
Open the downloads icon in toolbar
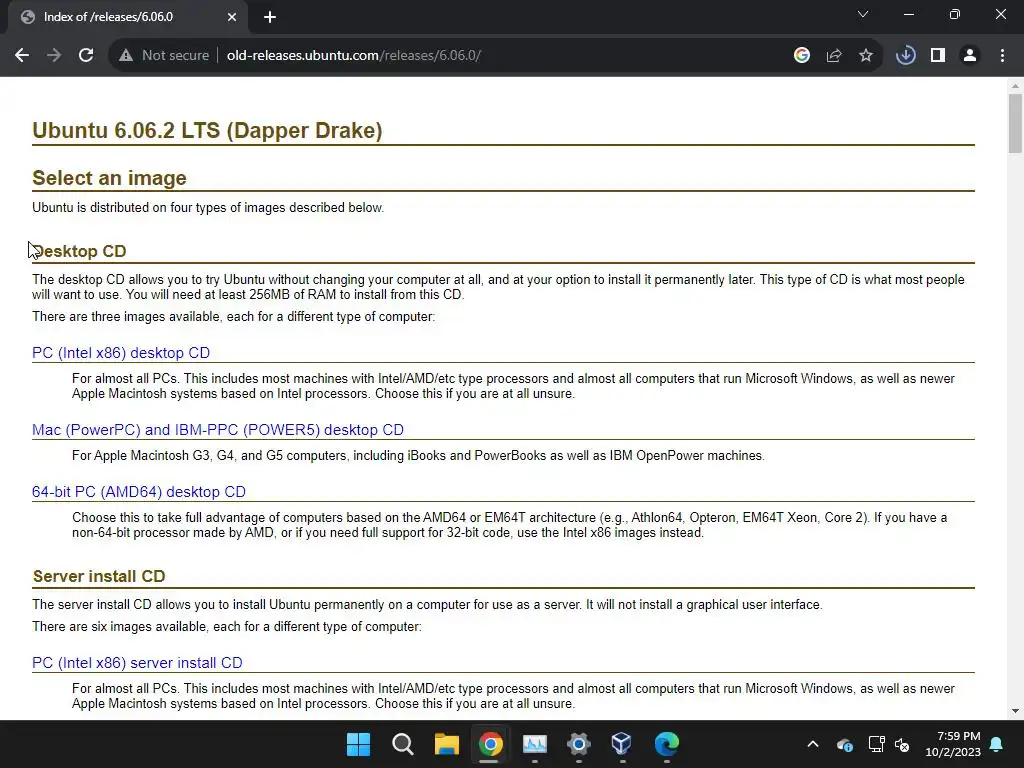[905, 56]
